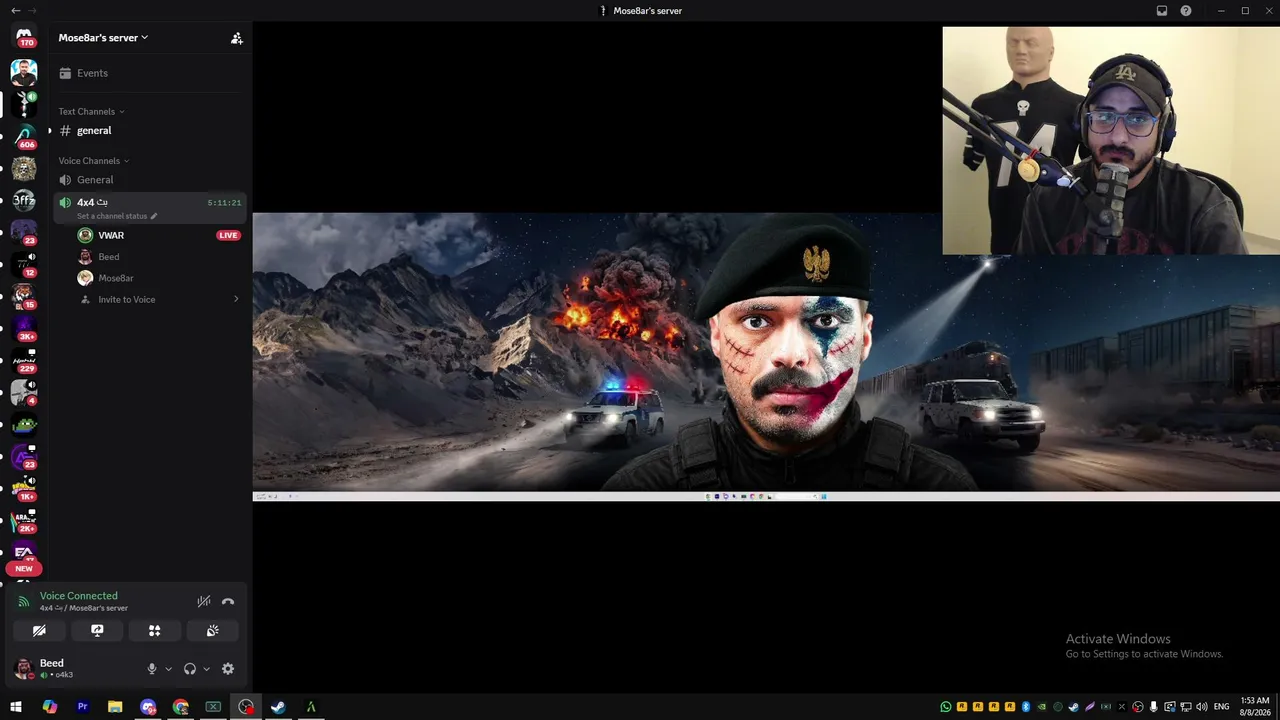Click Invite to Voice
Image resolution: width=1280 pixels, height=720 pixels.
[x=160, y=299]
